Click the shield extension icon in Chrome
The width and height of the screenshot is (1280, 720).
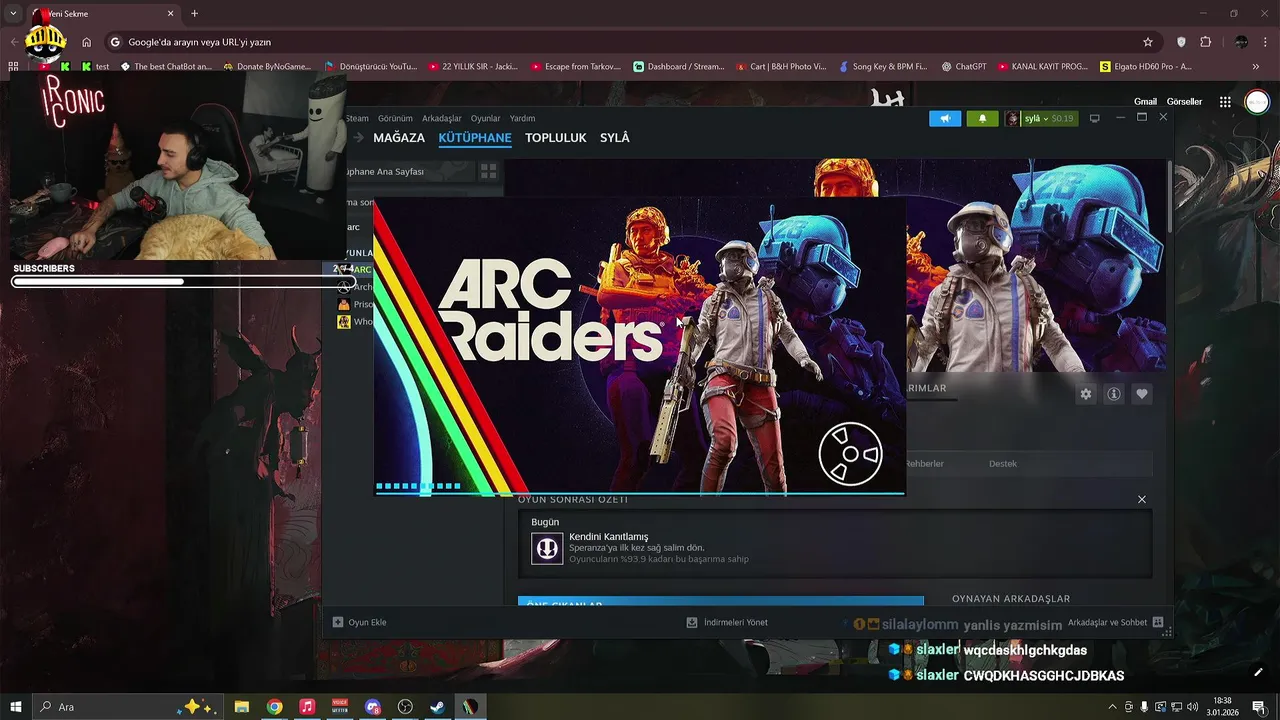point(1181,42)
